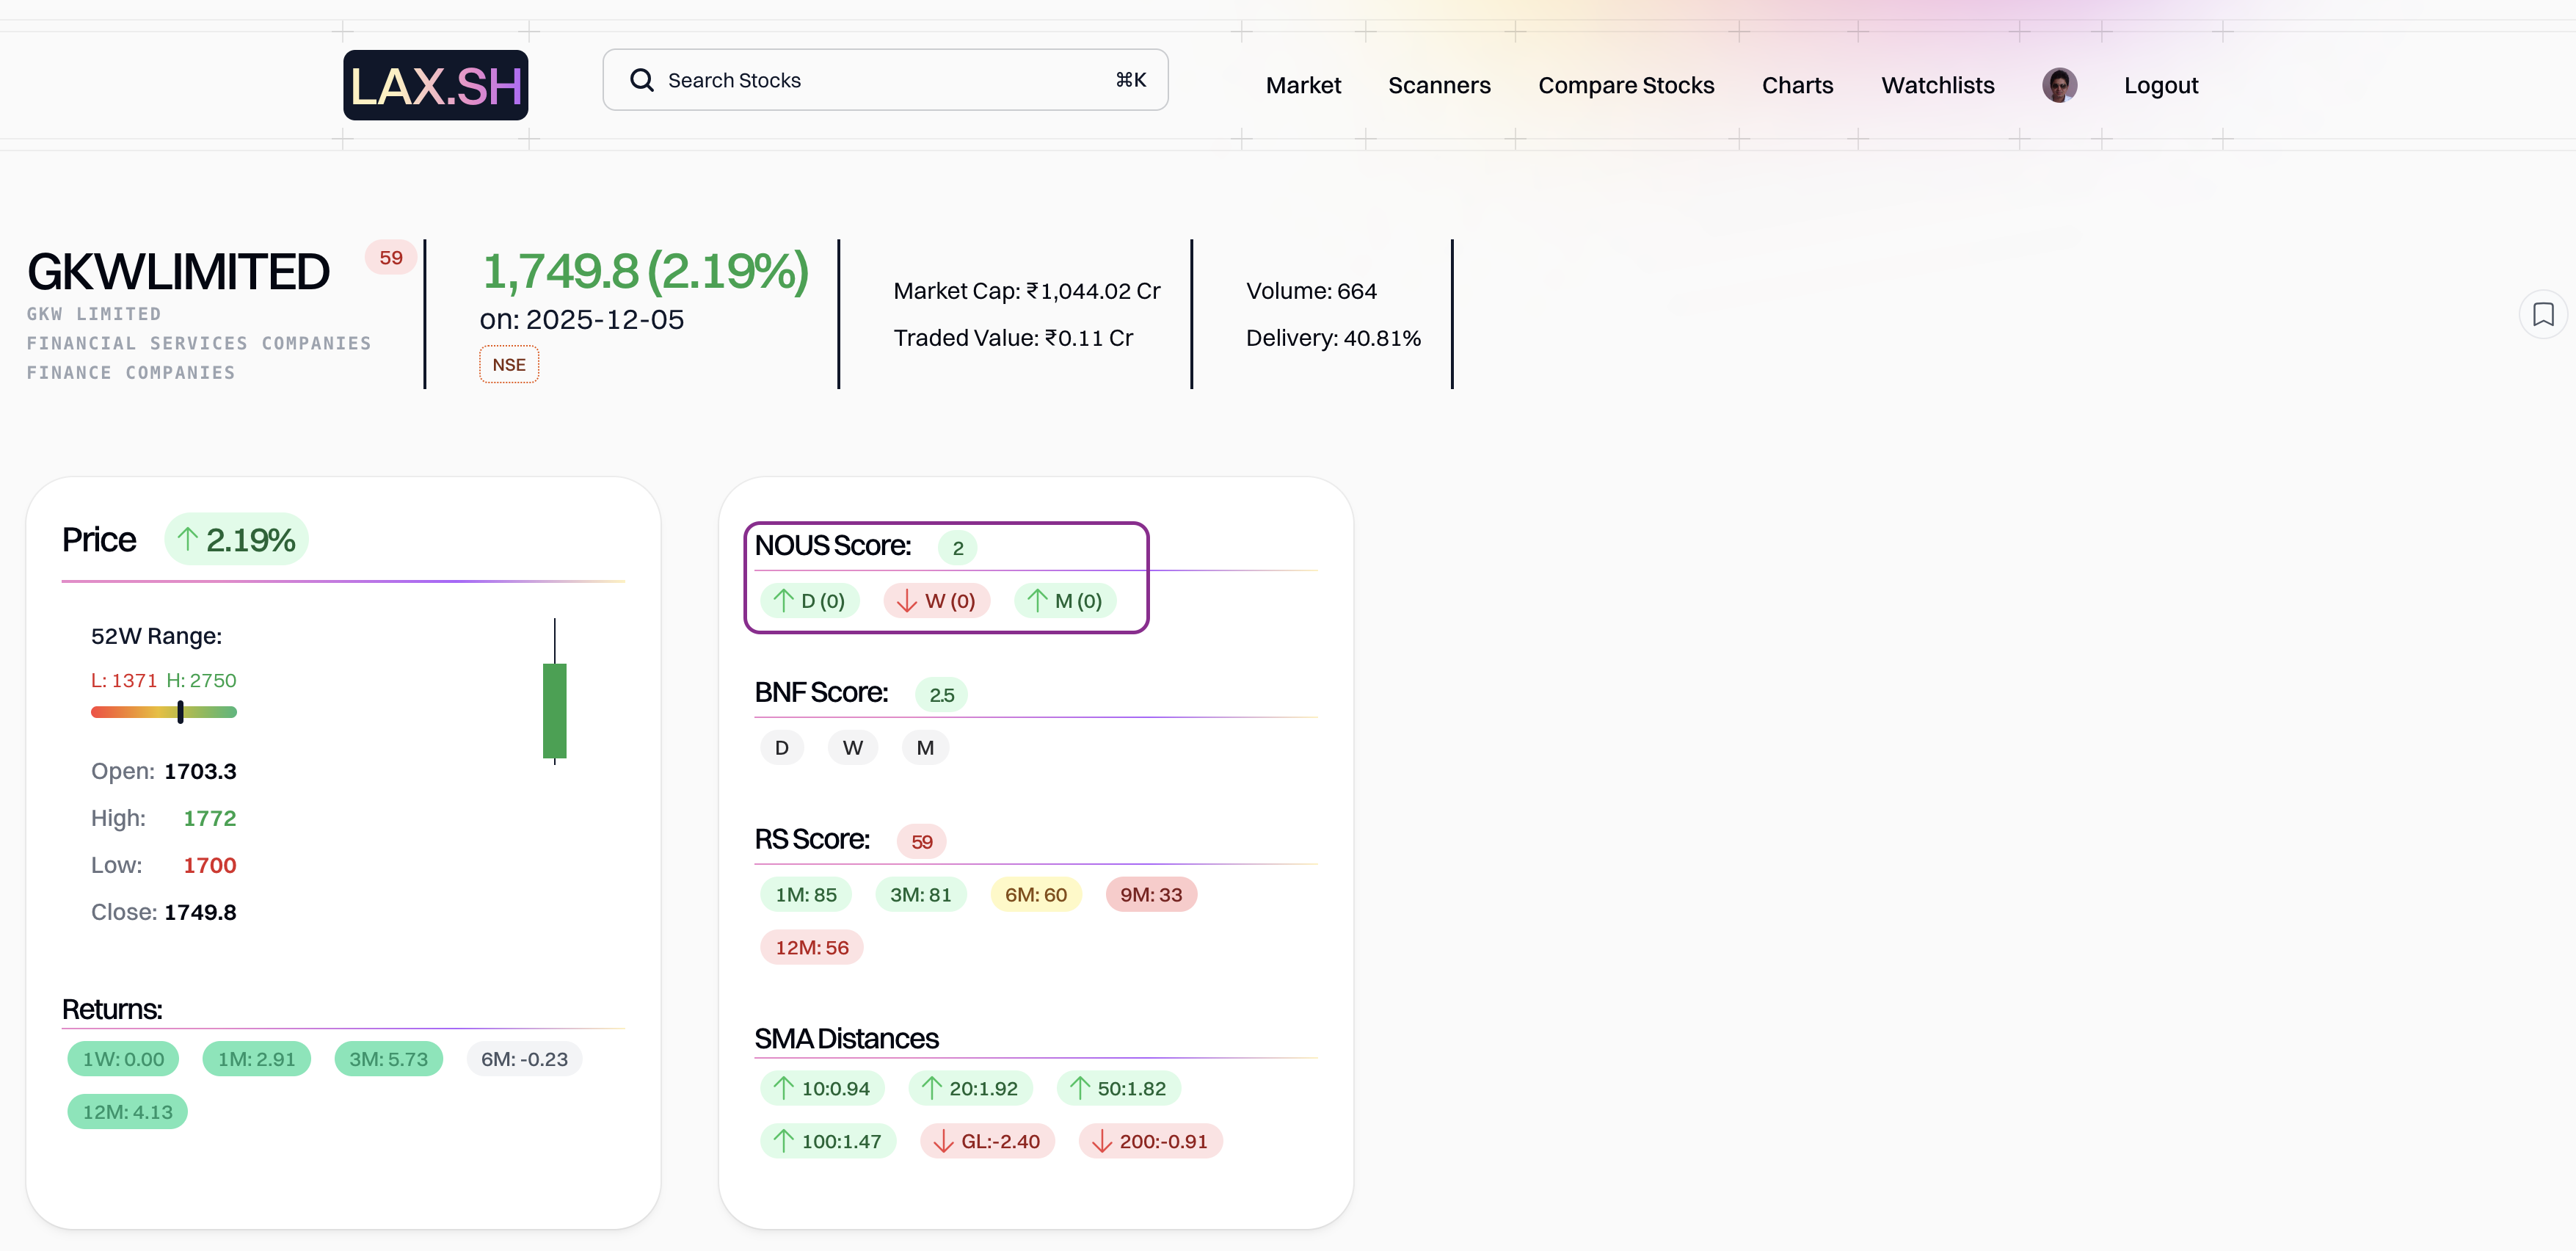Click the NOUS daily D (0) up-arrow badge
Screen dimensions: 2576x1251
[x=809, y=601]
